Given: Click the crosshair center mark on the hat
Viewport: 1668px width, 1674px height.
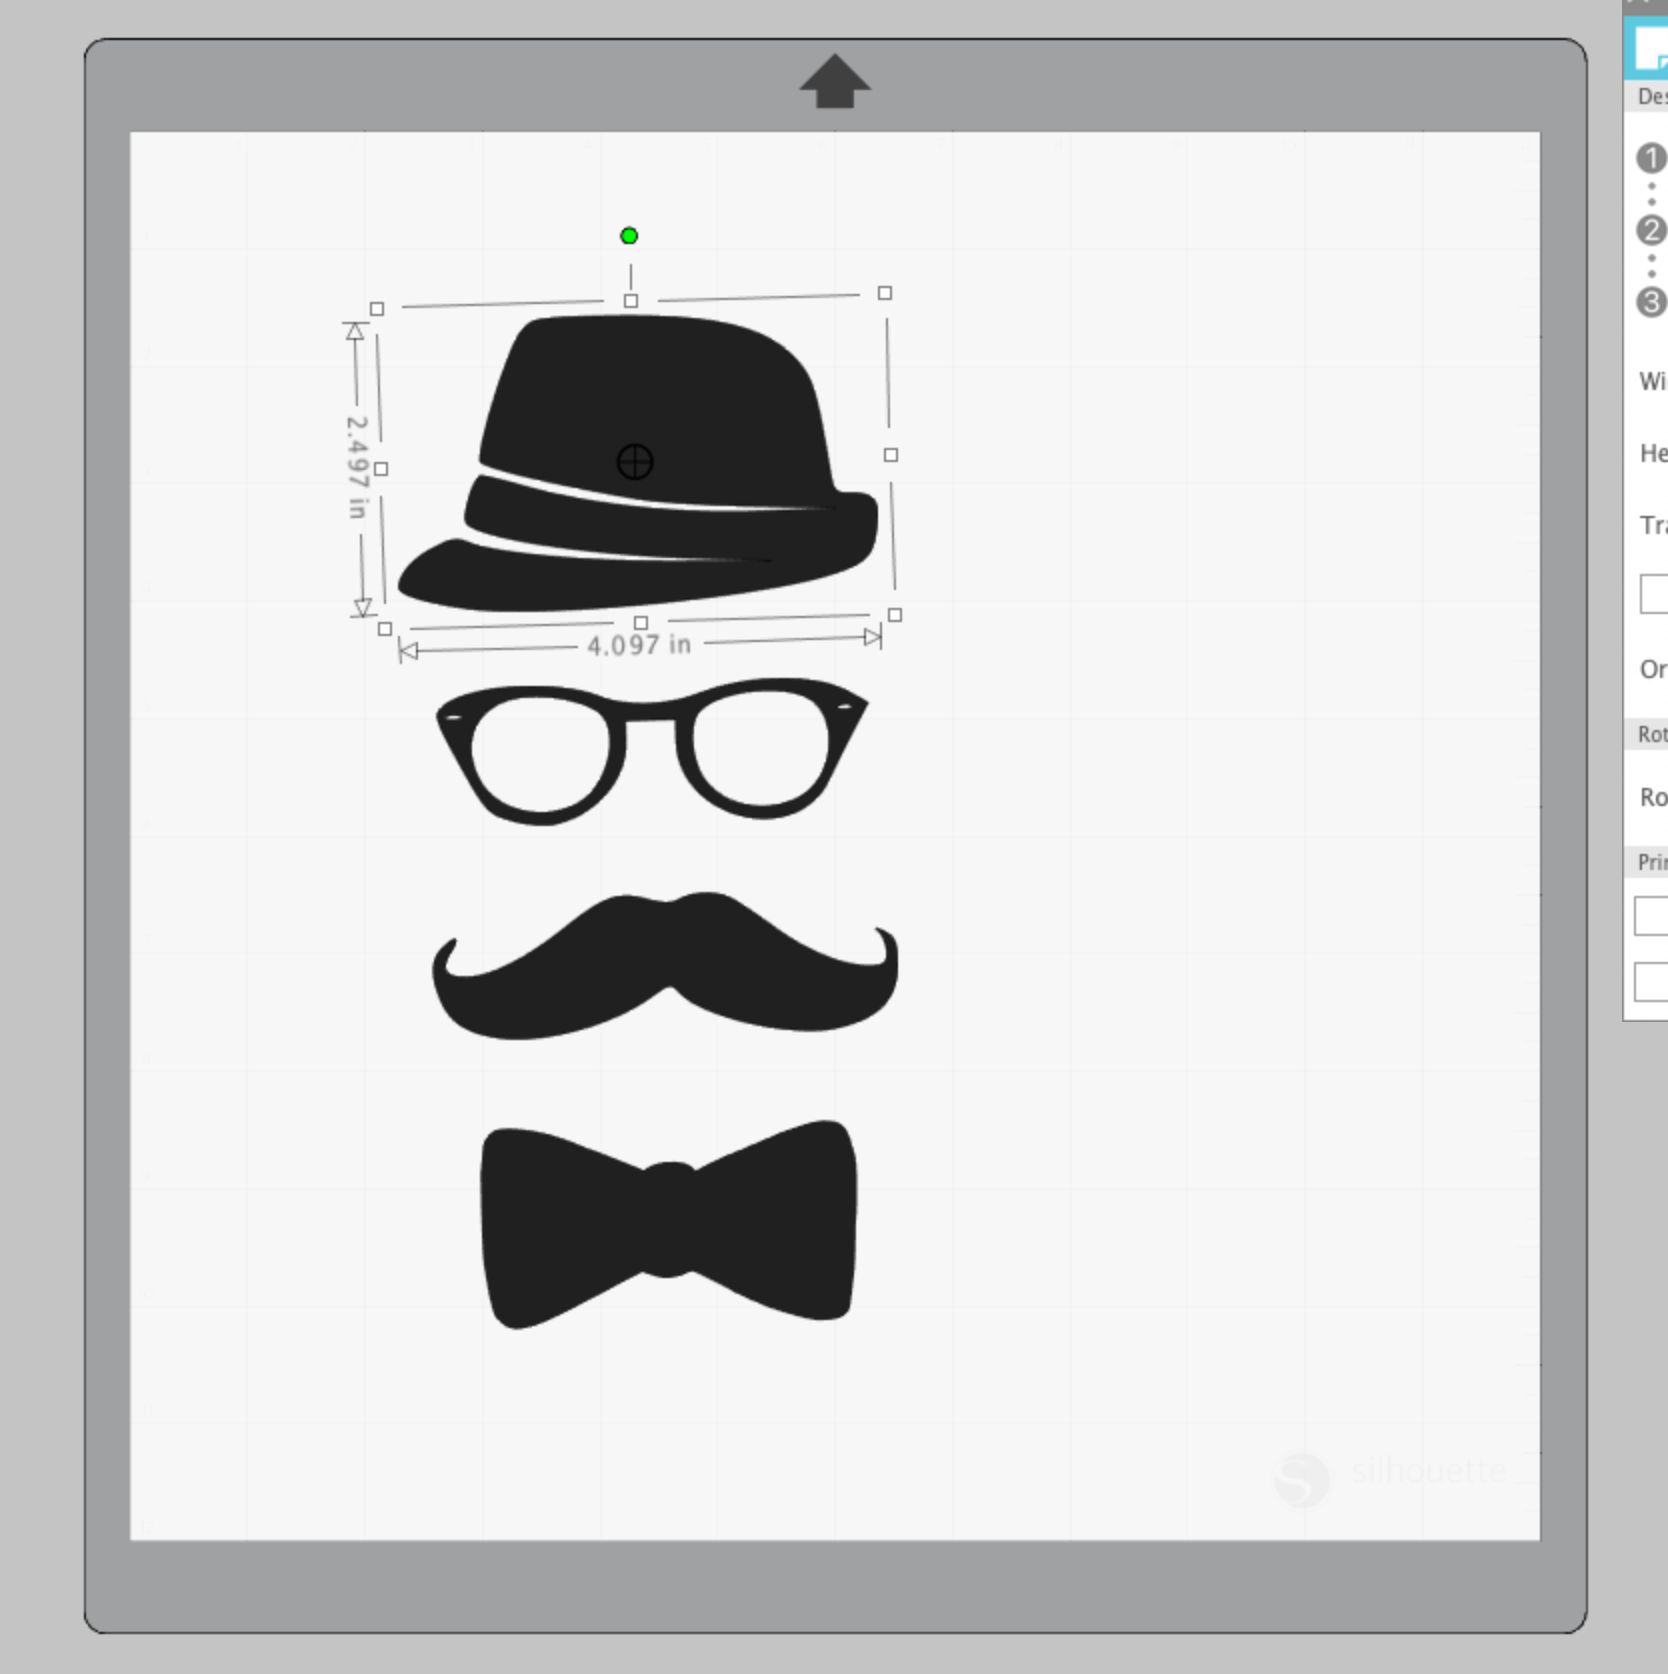Looking at the screenshot, I should [x=633, y=462].
